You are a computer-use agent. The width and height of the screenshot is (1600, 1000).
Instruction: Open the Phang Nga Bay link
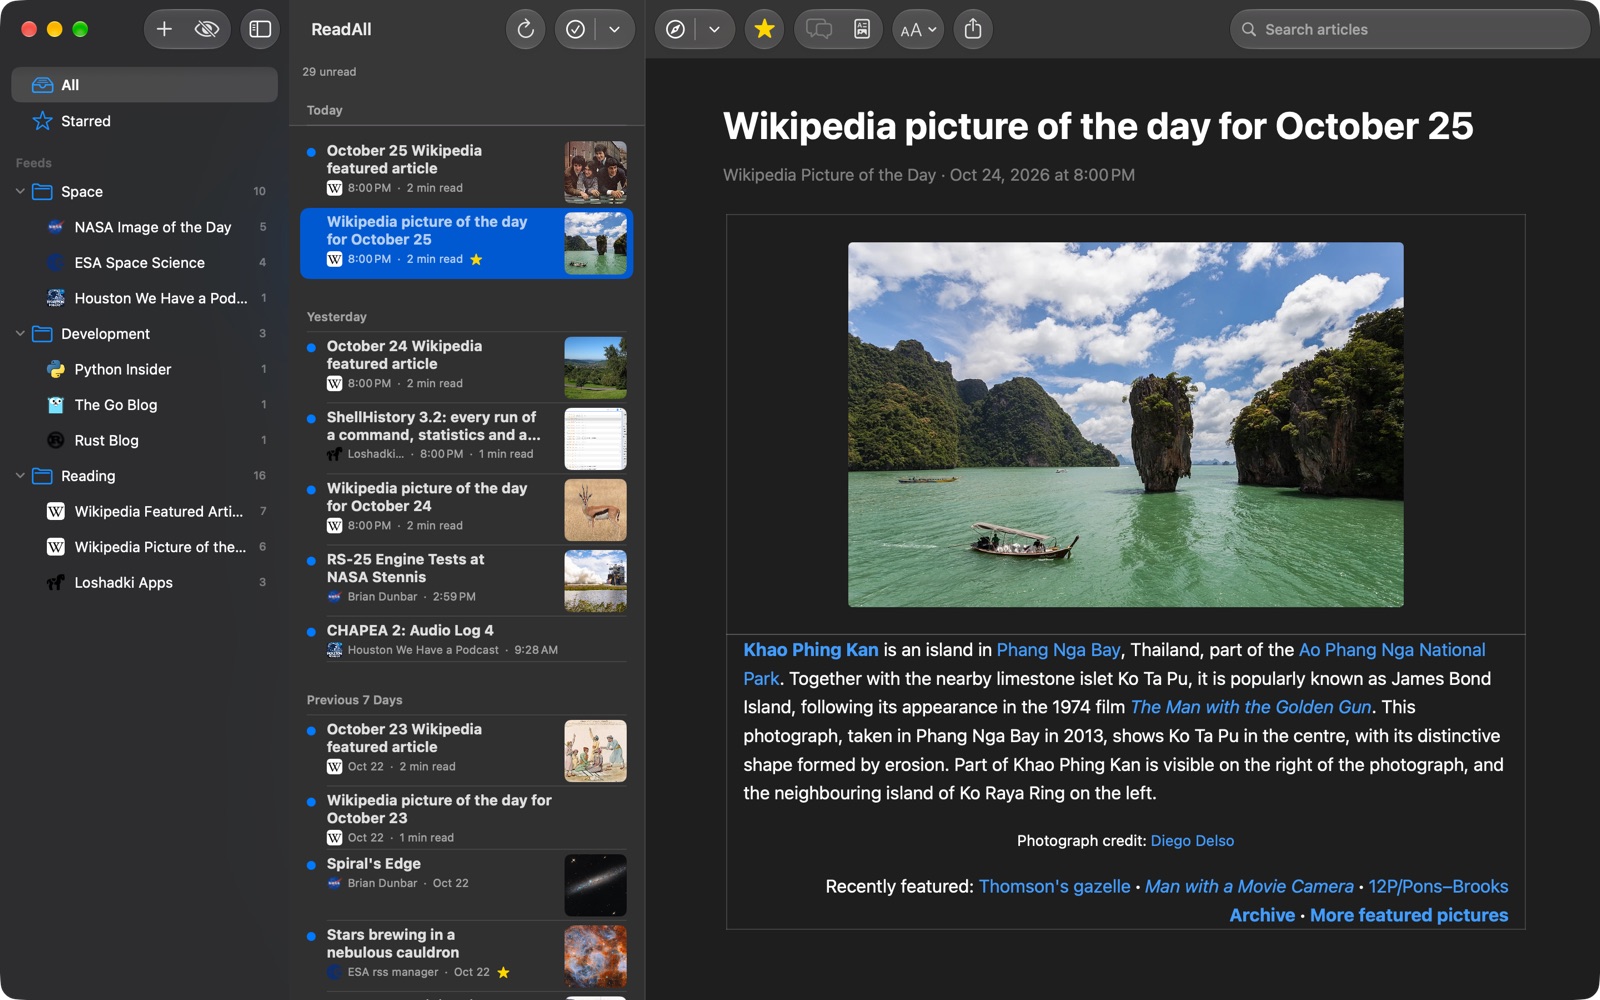coord(1058,649)
